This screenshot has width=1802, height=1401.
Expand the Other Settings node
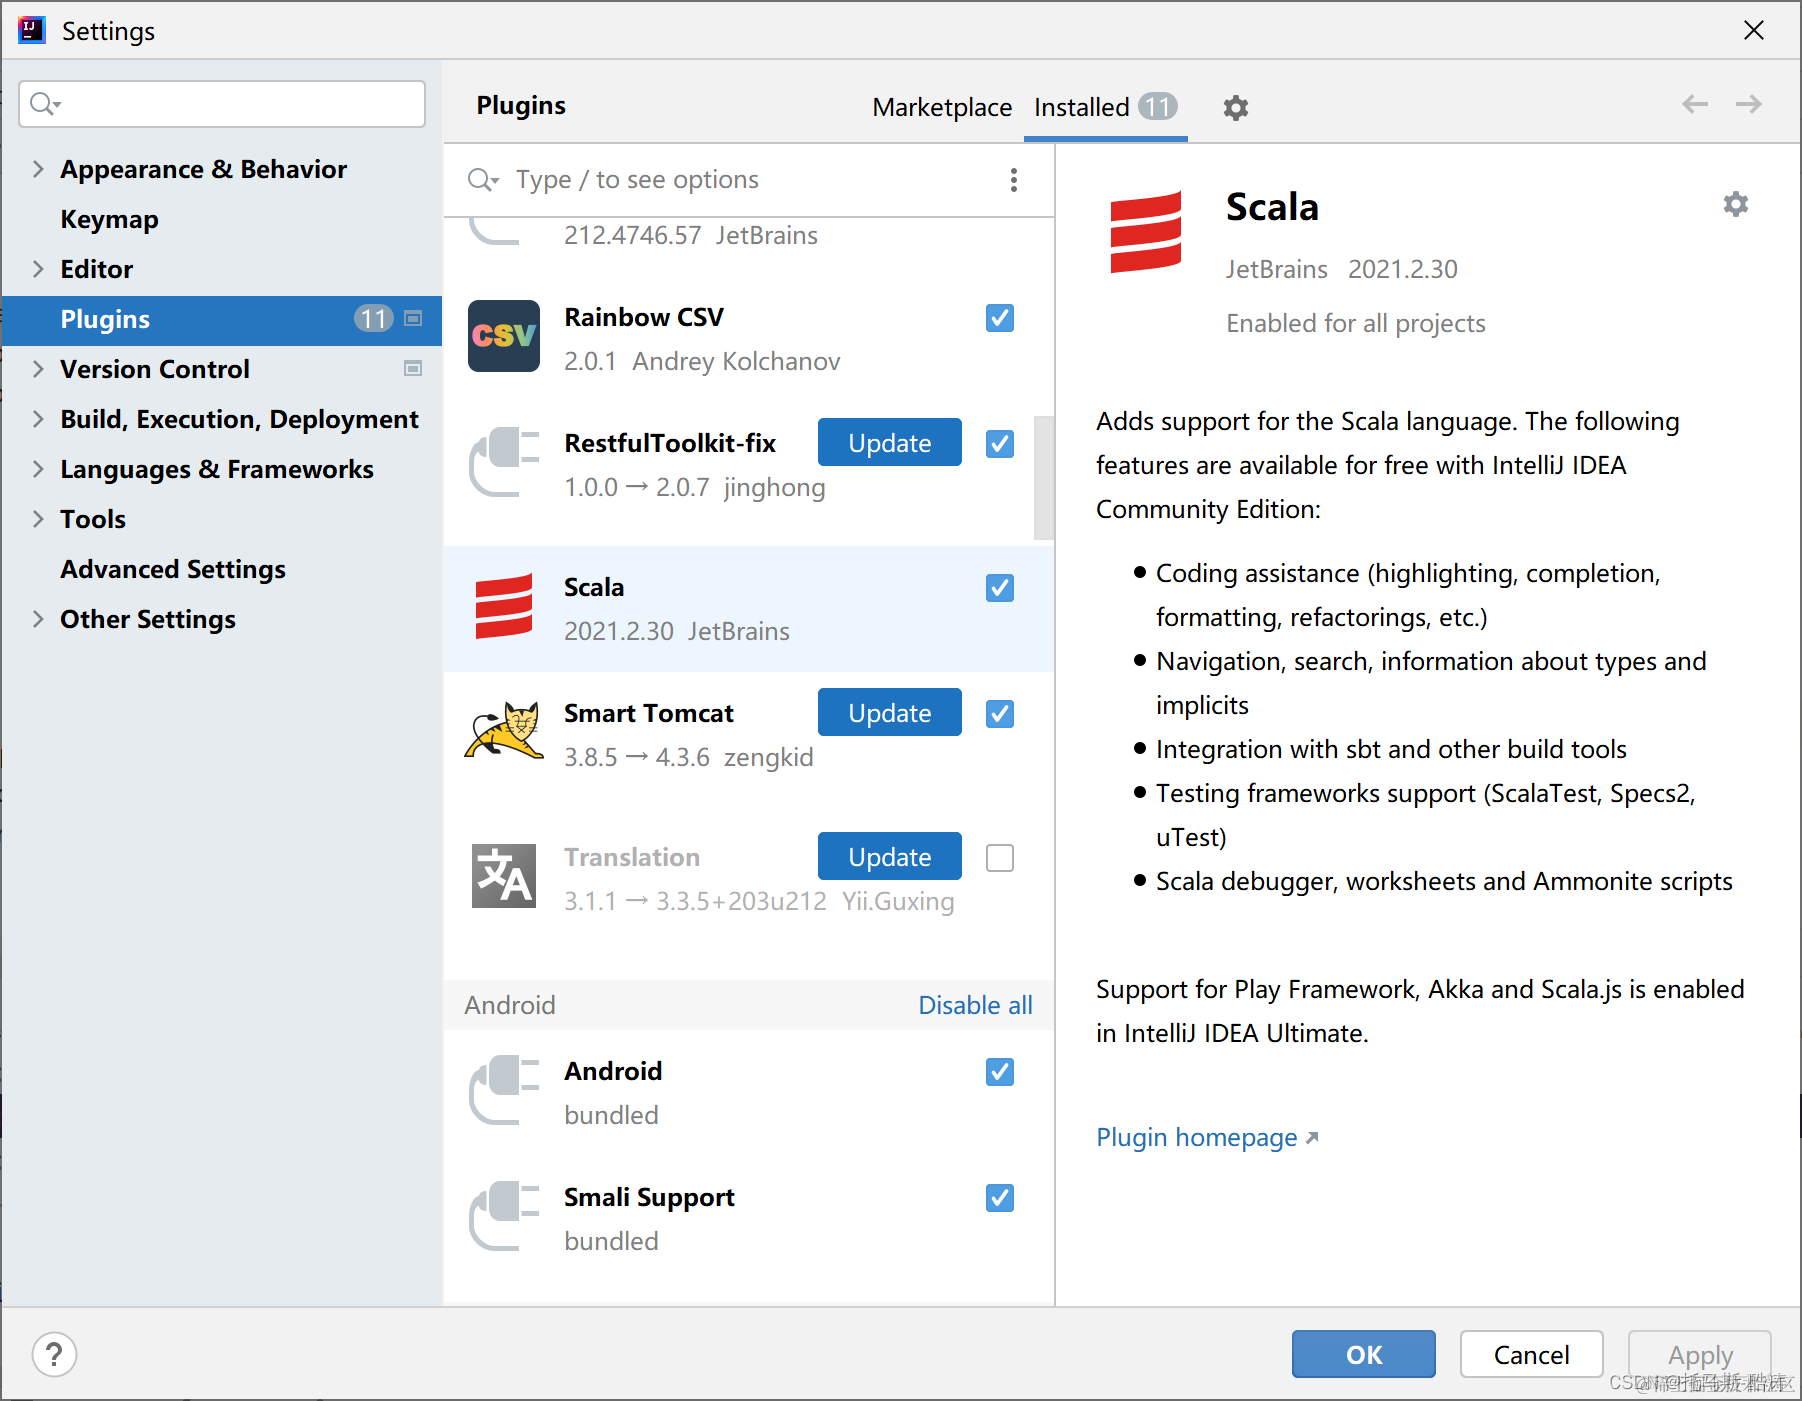pyautogui.click(x=38, y=619)
